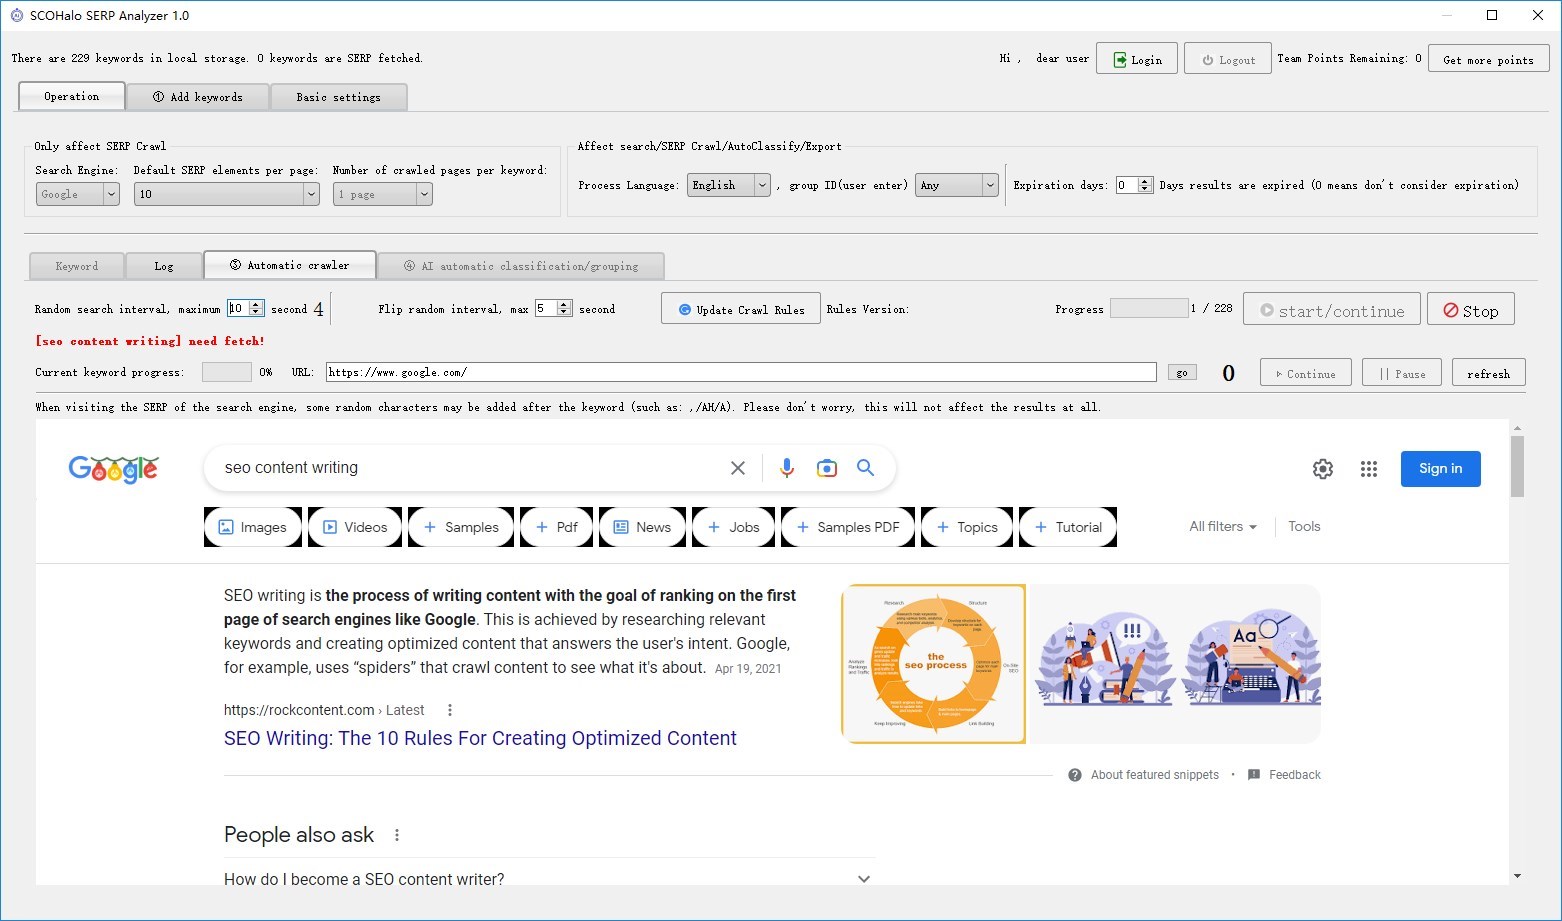Expand How do I become a SEO content writer
This screenshot has height=921, width=1562.
(548, 879)
